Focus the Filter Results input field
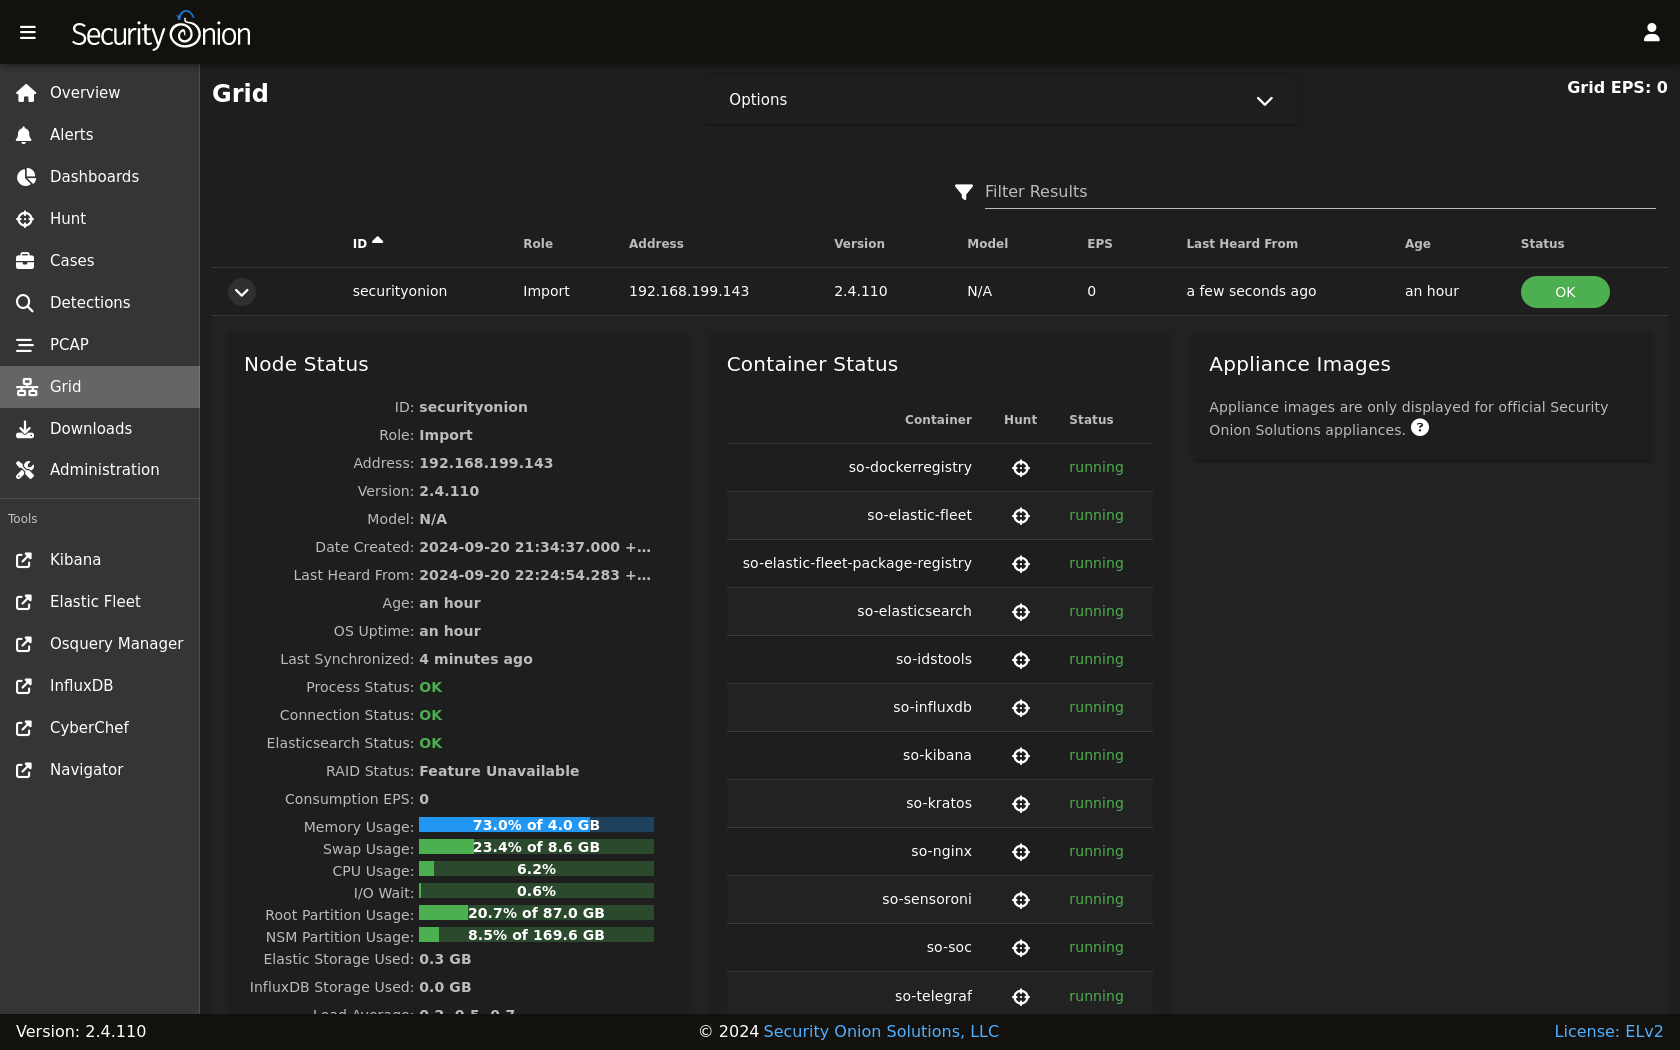 [1320, 192]
